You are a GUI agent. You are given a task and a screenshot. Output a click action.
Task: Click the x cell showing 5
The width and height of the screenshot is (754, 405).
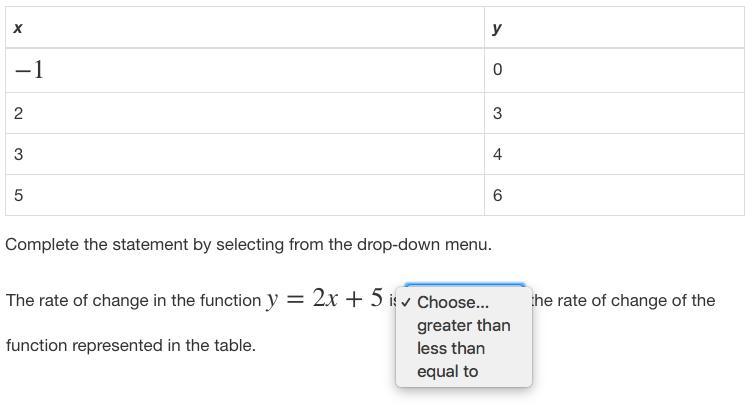click(19, 195)
